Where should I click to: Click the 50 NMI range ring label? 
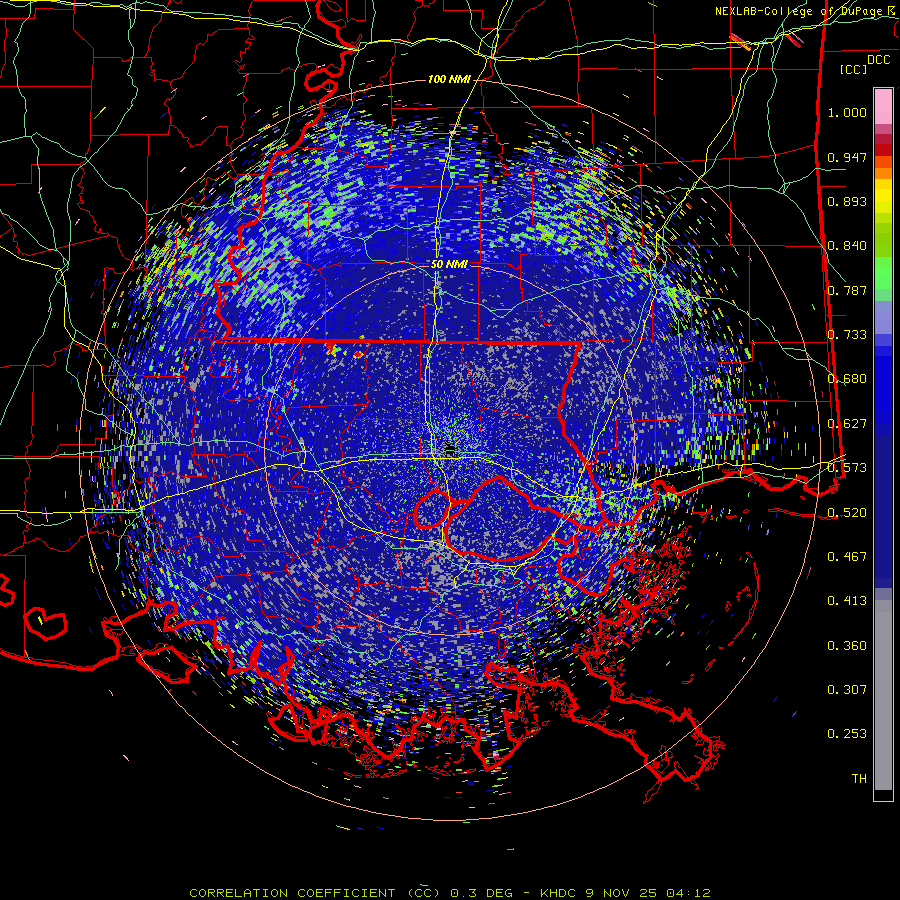pyautogui.click(x=449, y=265)
